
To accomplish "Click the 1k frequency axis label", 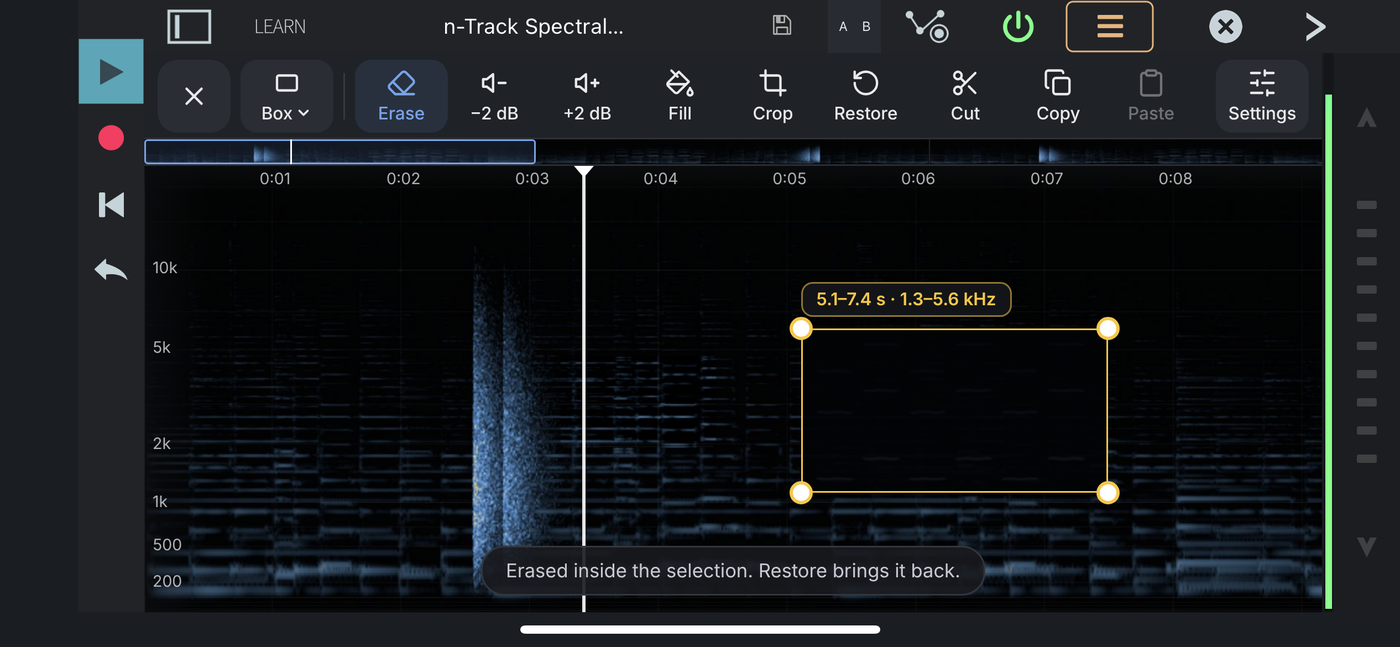I will click(x=160, y=502).
